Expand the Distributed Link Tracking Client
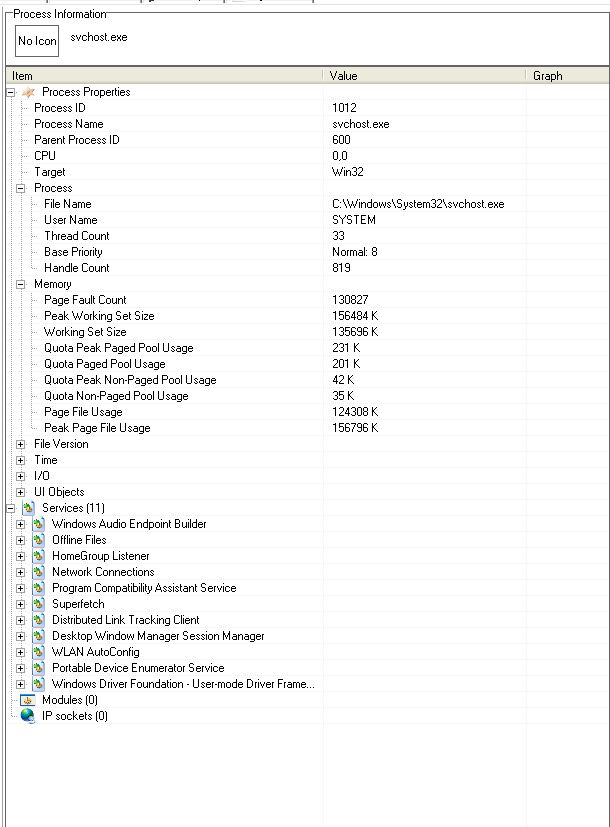This screenshot has height=827, width=610. click(x=21, y=620)
